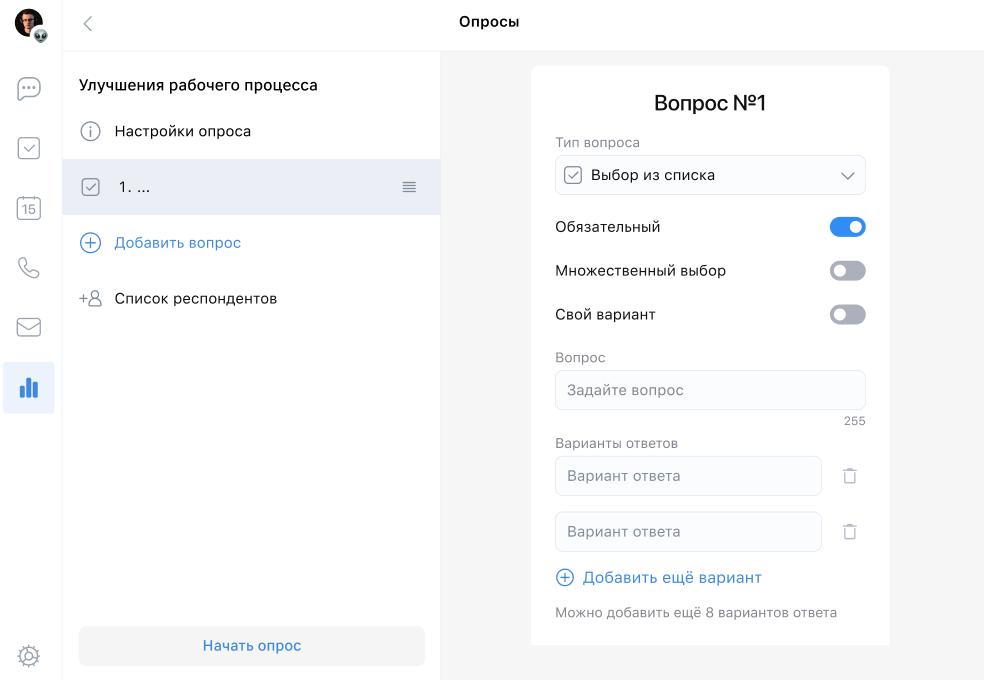Open settings gear icon in sidebar
The width and height of the screenshot is (984, 680).
[x=29, y=656]
